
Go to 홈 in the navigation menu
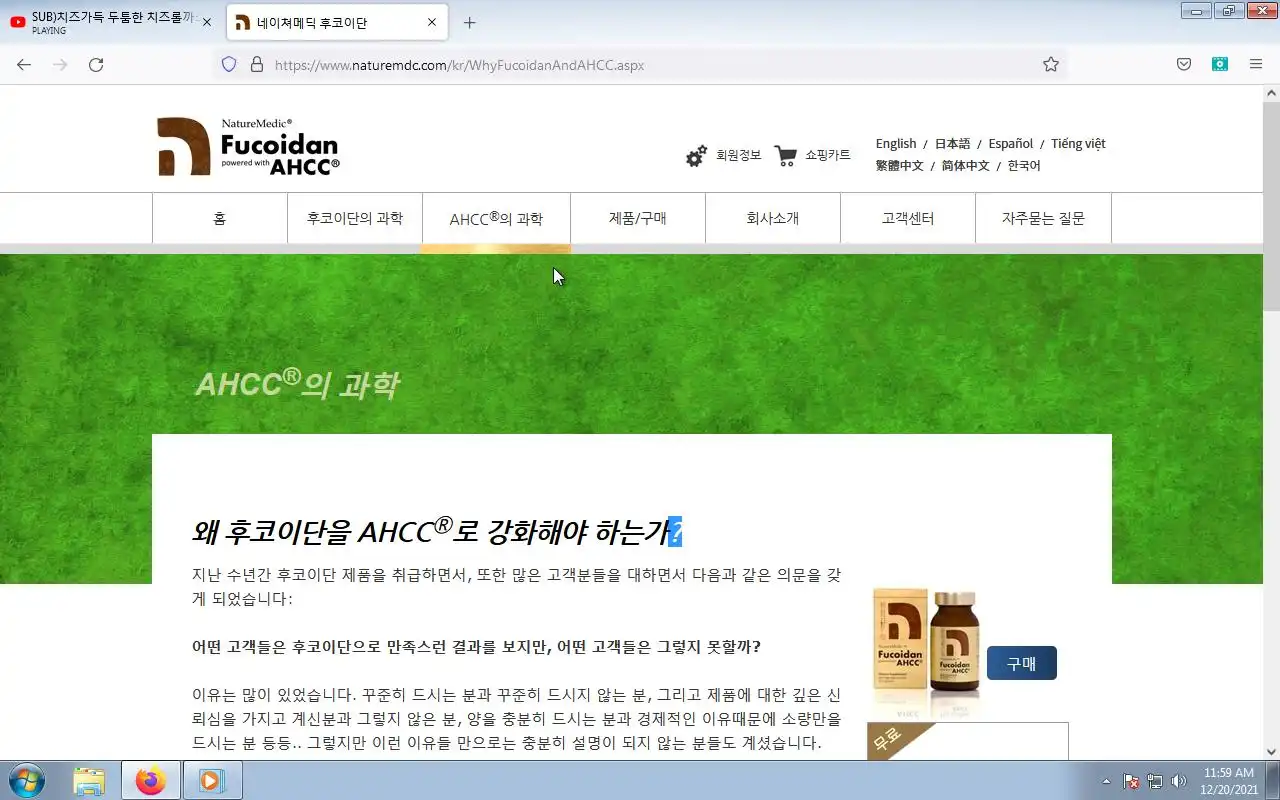pyautogui.click(x=220, y=218)
